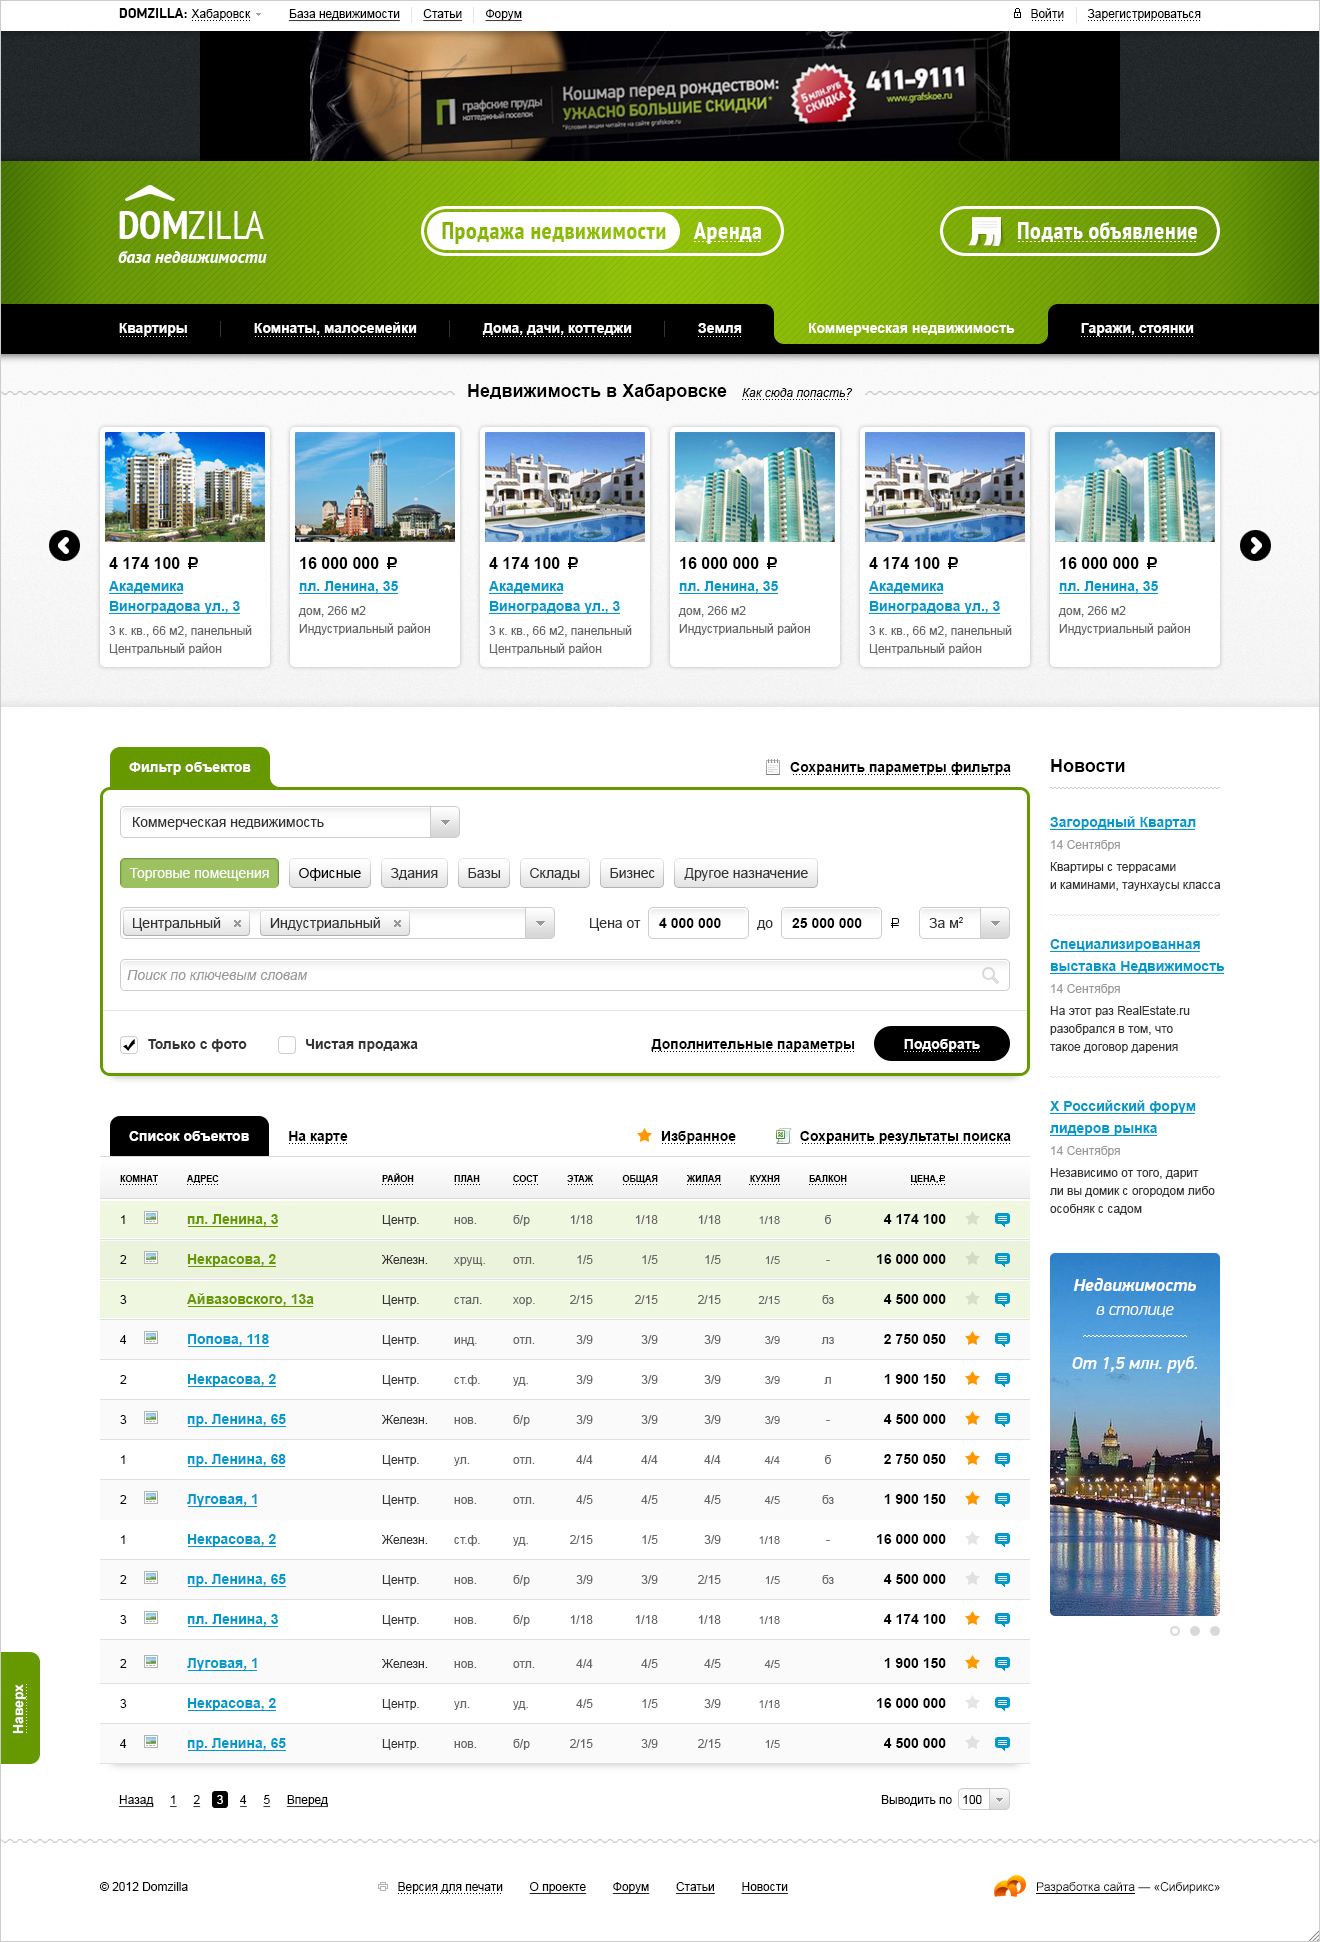Expand Дополнительные параметры
Viewport: 1320px width, 1942px height.
pyautogui.click(x=753, y=1044)
